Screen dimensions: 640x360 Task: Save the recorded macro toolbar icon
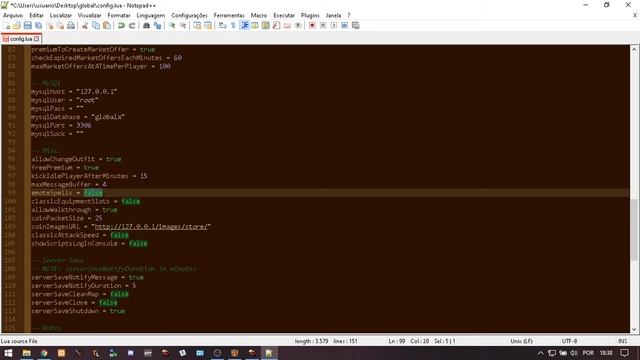pos(356,25)
